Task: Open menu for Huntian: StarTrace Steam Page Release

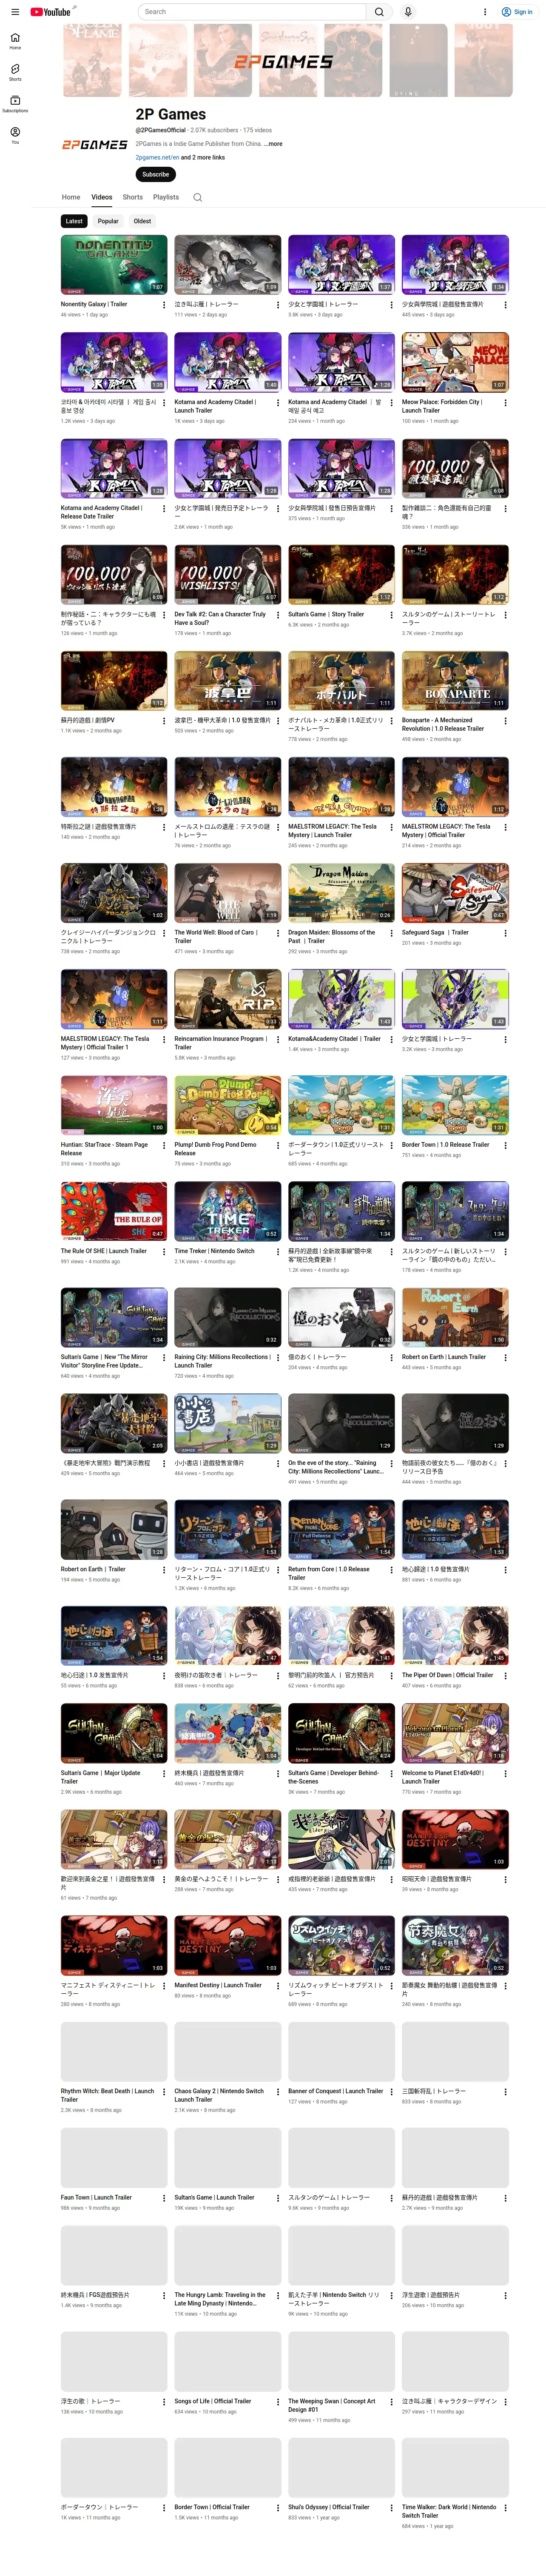Action: pyautogui.click(x=164, y=1146)
